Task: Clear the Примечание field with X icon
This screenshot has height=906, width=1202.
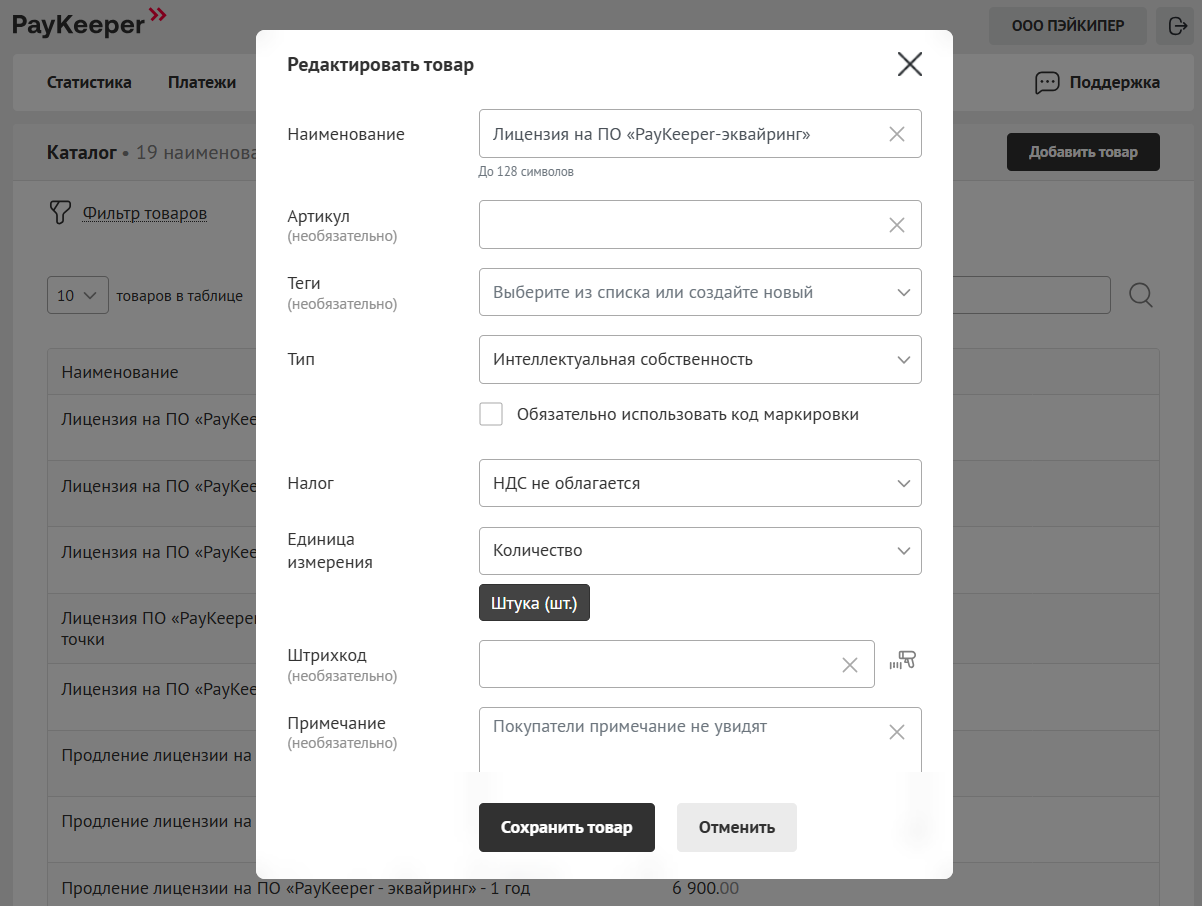Action: click(x=897, y=732)
